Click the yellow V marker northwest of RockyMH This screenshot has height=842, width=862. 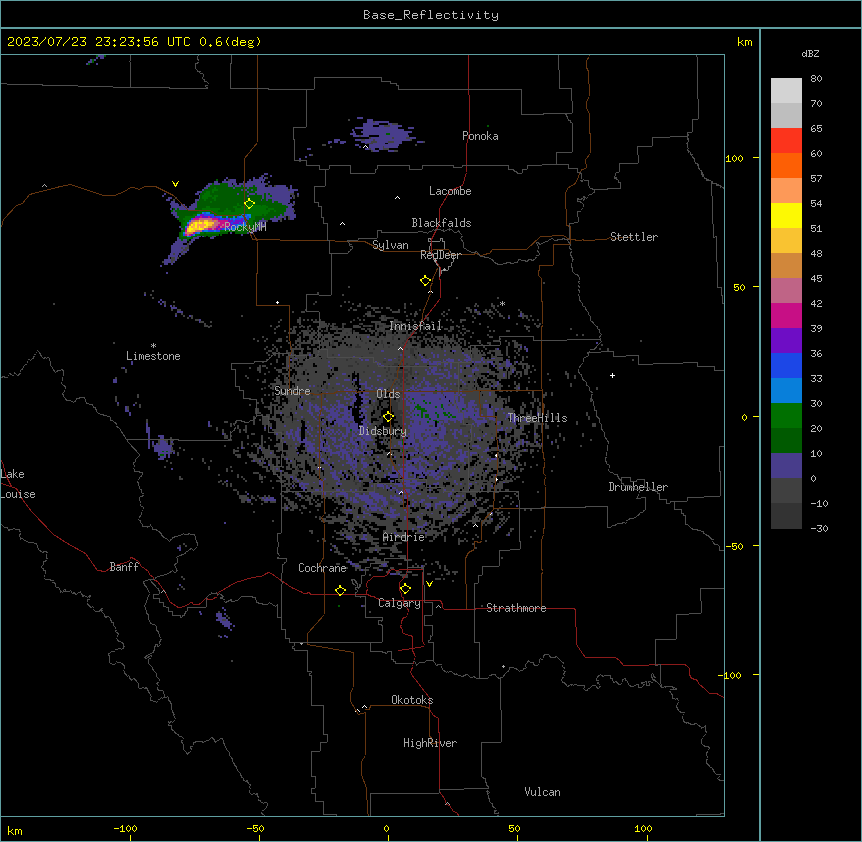(175, 184)
